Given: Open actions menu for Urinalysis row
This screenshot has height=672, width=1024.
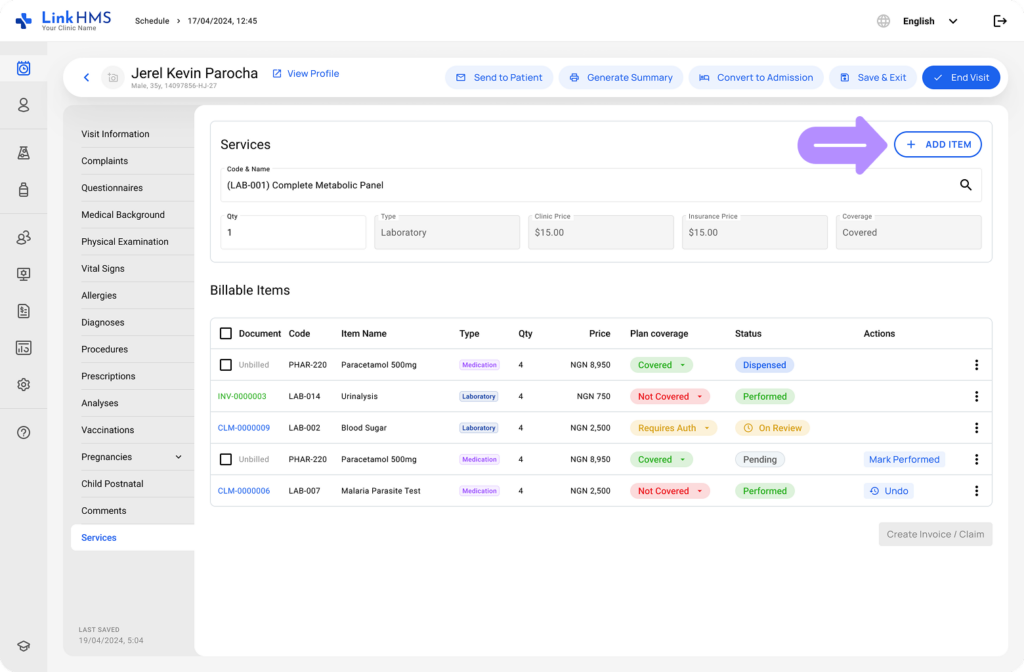Looking at the screenshot, I should (x=976, y=396).
